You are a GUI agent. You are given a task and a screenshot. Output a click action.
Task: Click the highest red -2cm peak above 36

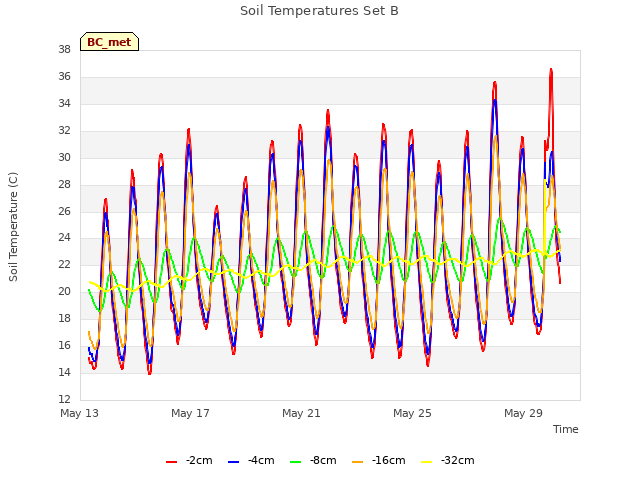click(x=551, y=70)
